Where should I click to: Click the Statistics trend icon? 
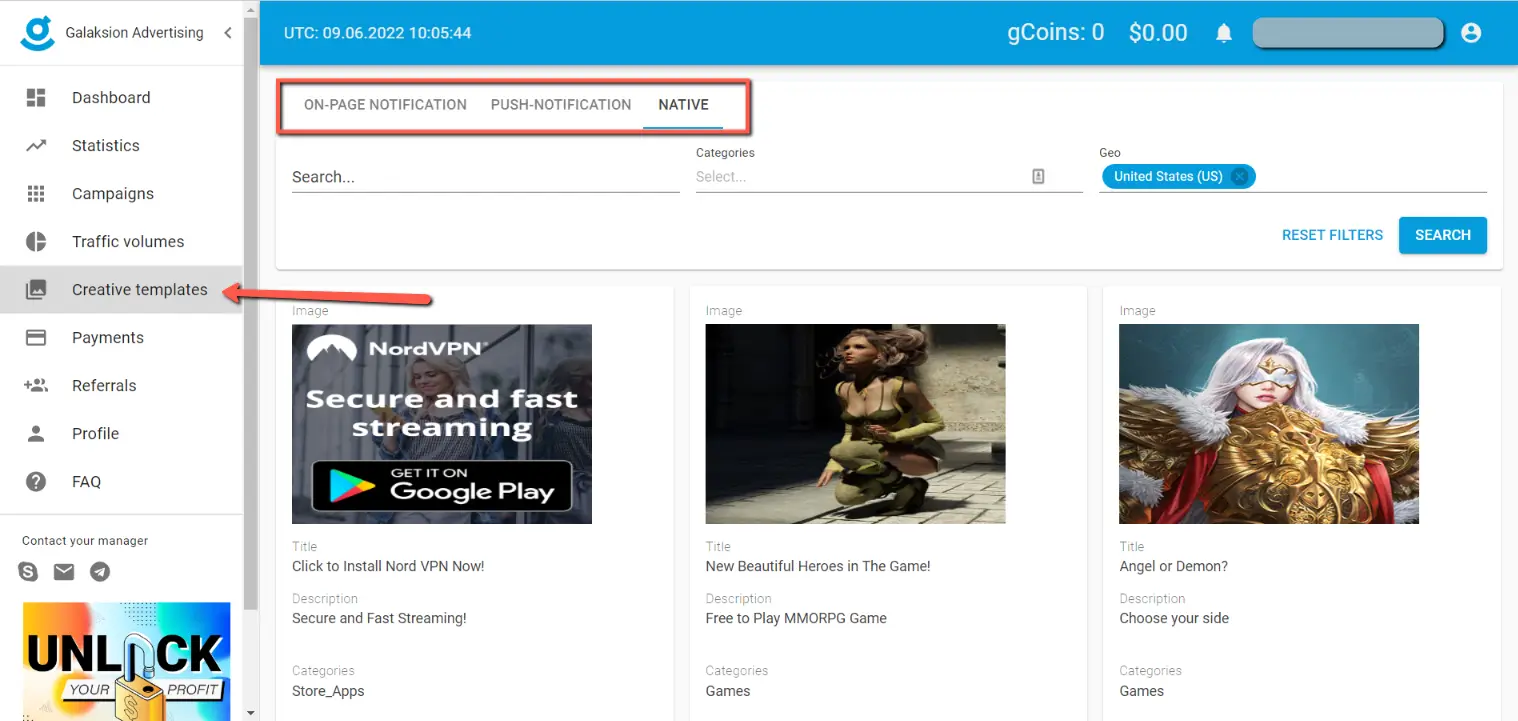click(x=36, y=146)
